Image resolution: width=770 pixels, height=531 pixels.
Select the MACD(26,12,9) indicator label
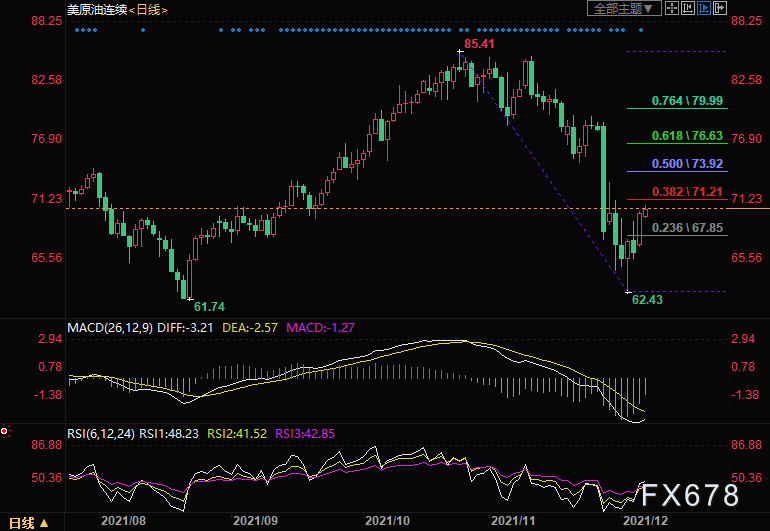pos(110,328)
